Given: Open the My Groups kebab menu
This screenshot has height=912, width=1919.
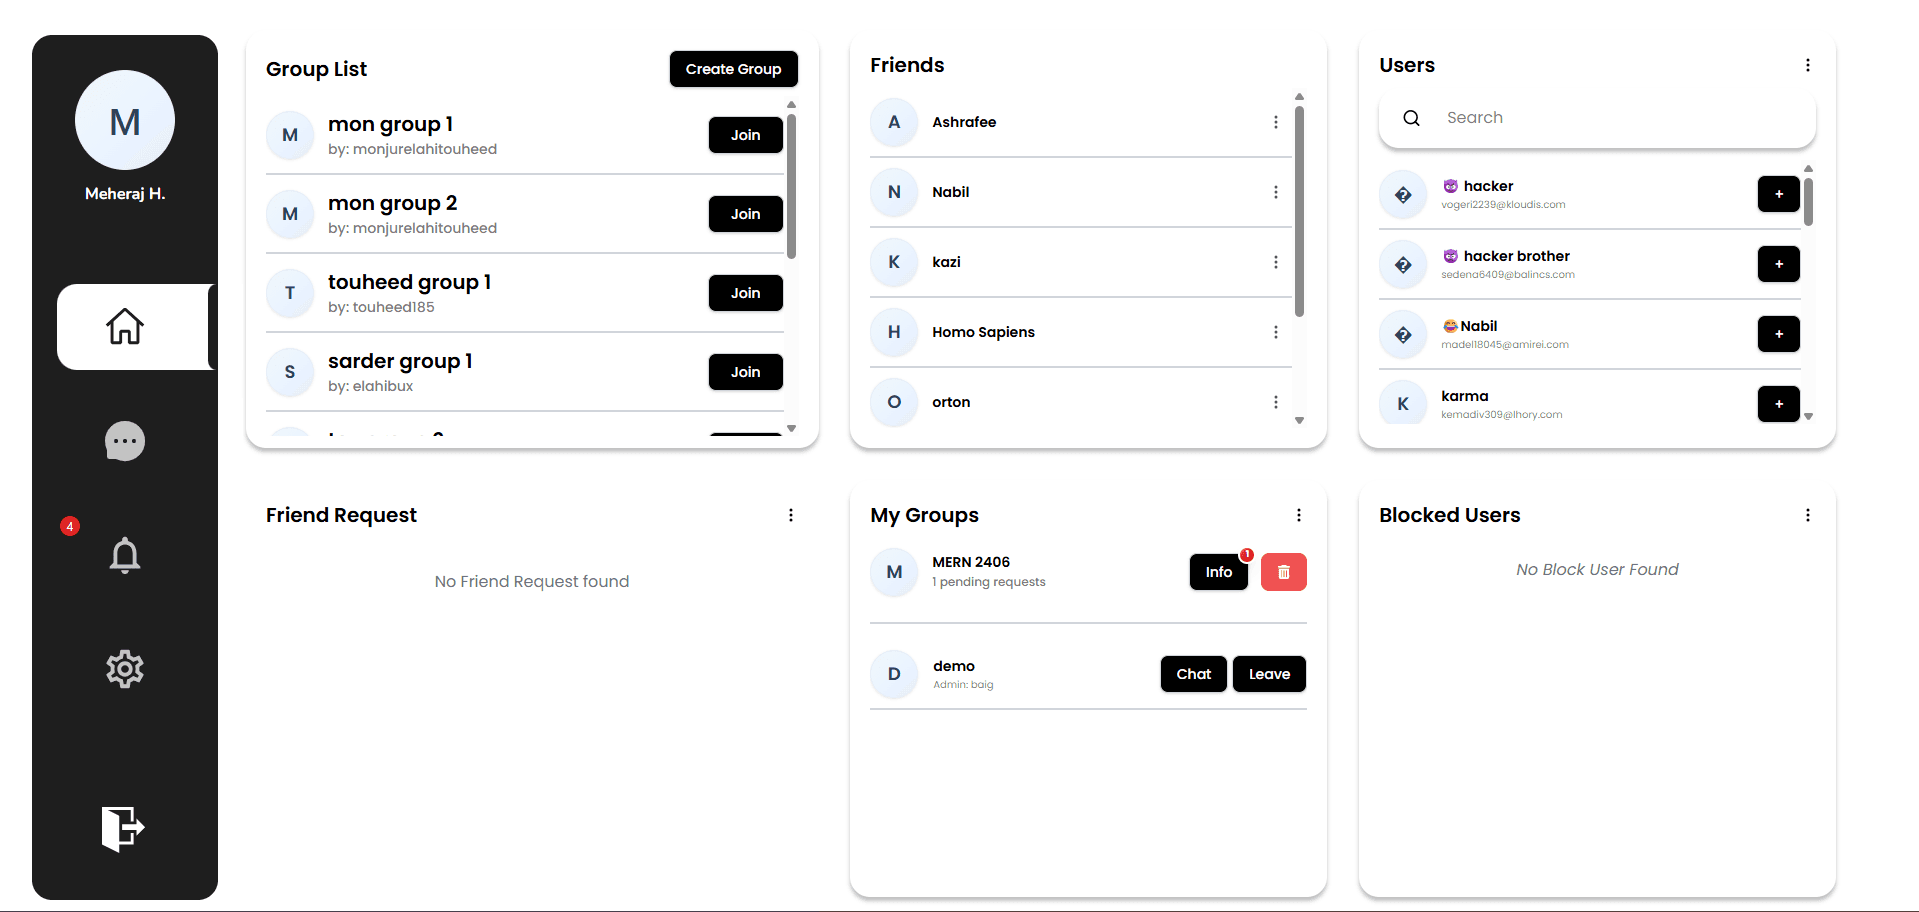Looking at the screenshot, I should coord(1298,514).
